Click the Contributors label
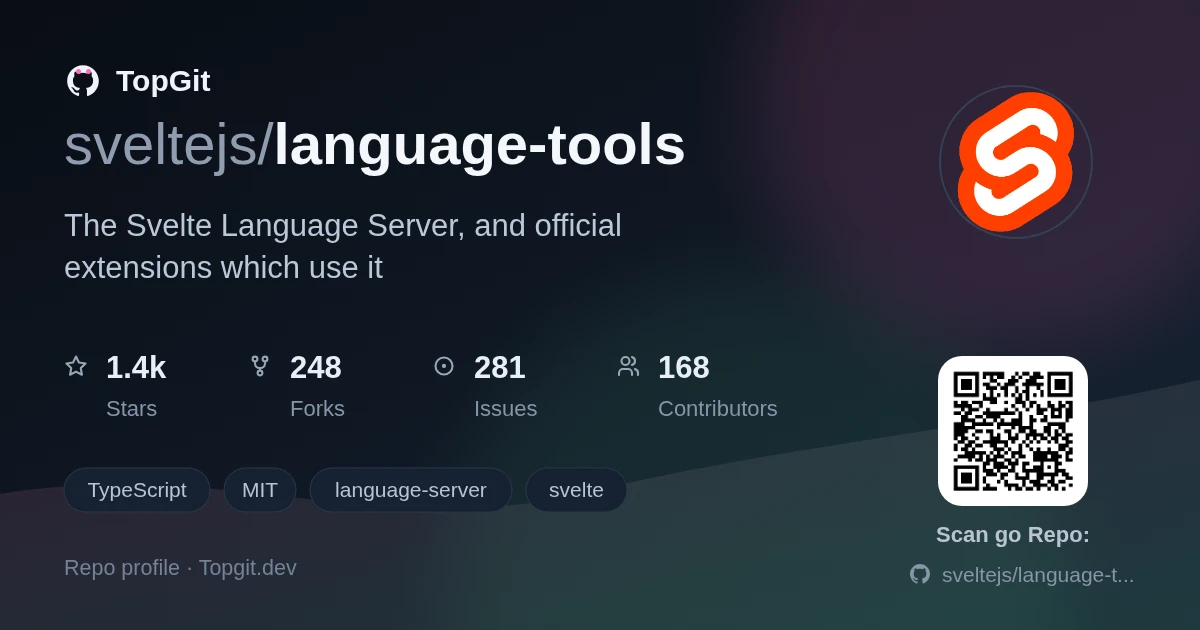 click(718, 408)
